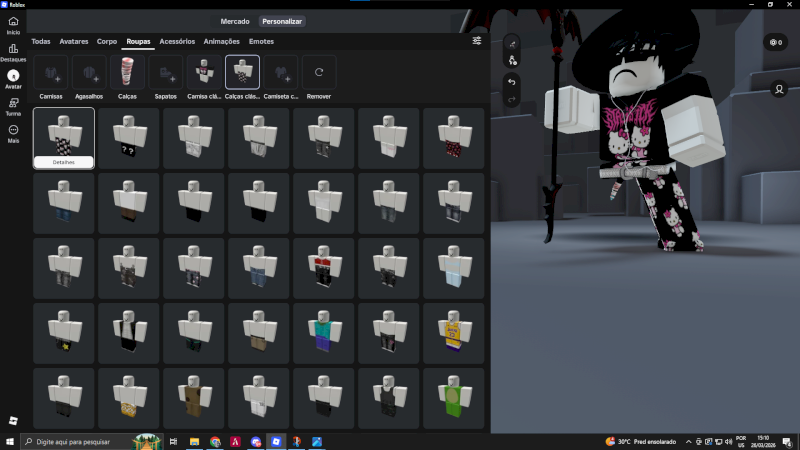Open the filter sliders icon
This screenshot has width=800, height=450.
476,41
